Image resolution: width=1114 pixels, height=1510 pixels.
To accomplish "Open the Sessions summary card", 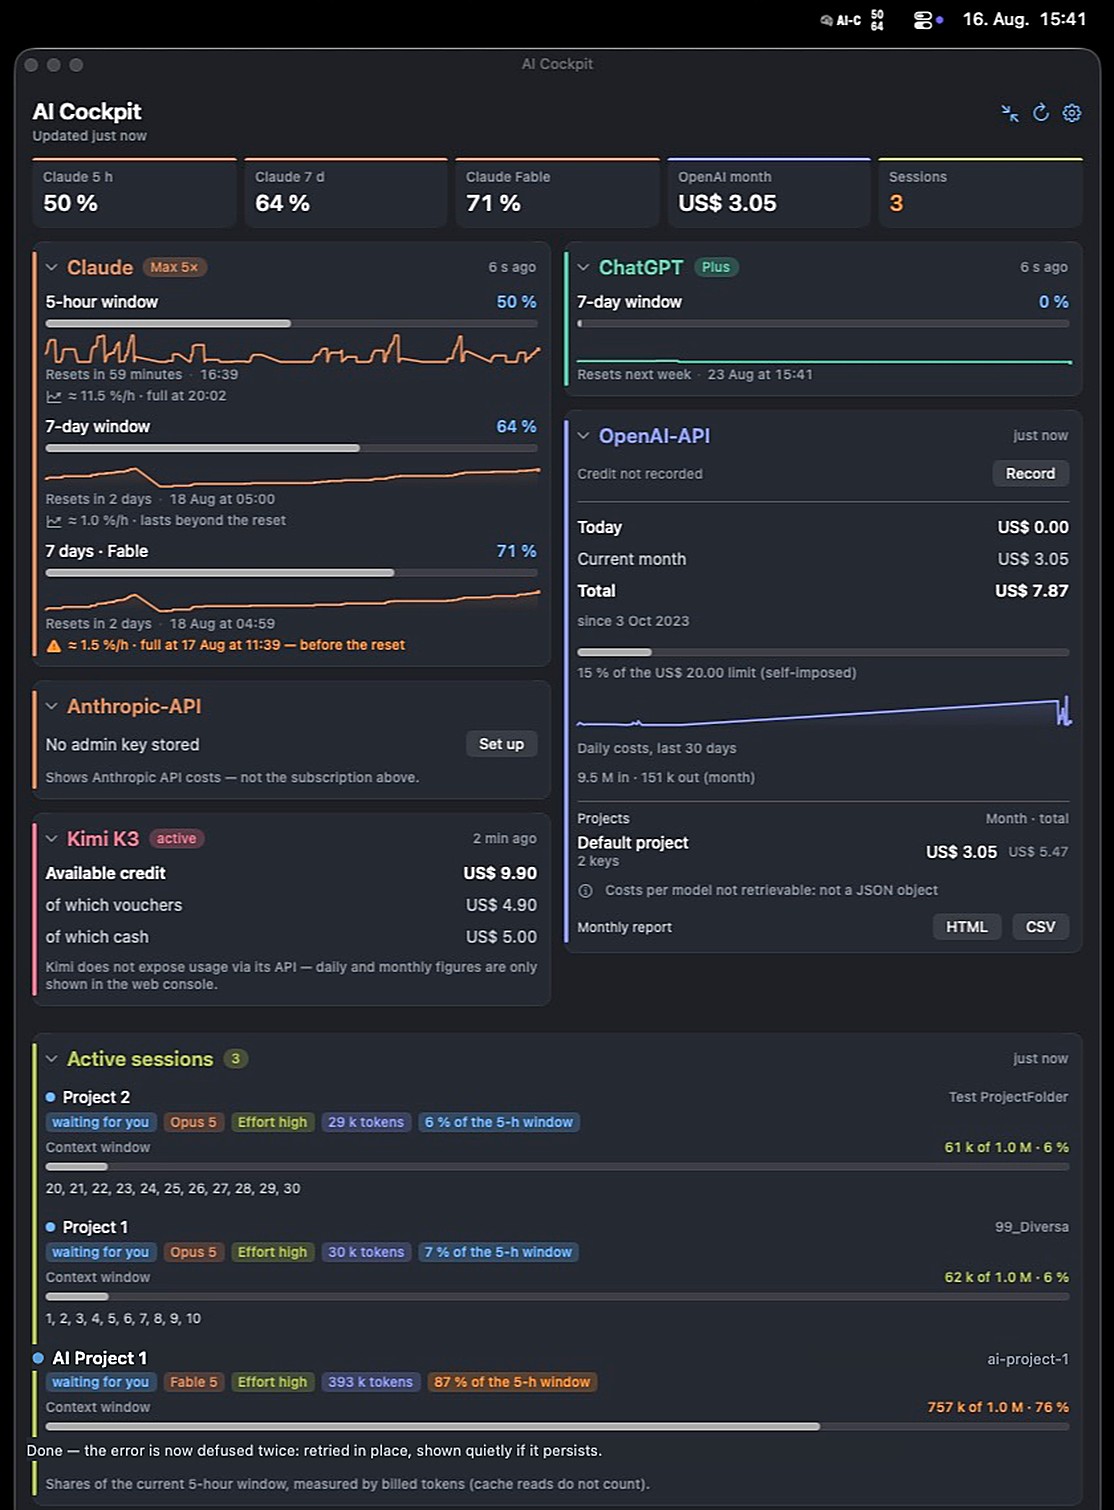I will [980, 192].
